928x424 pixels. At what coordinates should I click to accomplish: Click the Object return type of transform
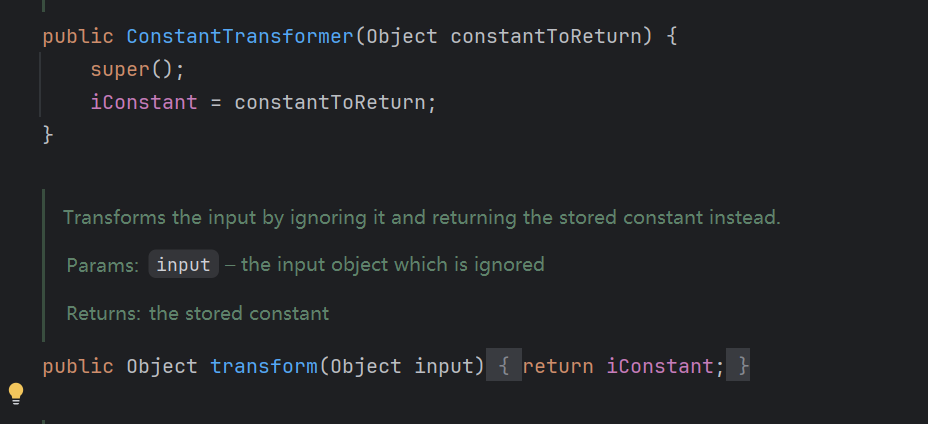point(162,366)
